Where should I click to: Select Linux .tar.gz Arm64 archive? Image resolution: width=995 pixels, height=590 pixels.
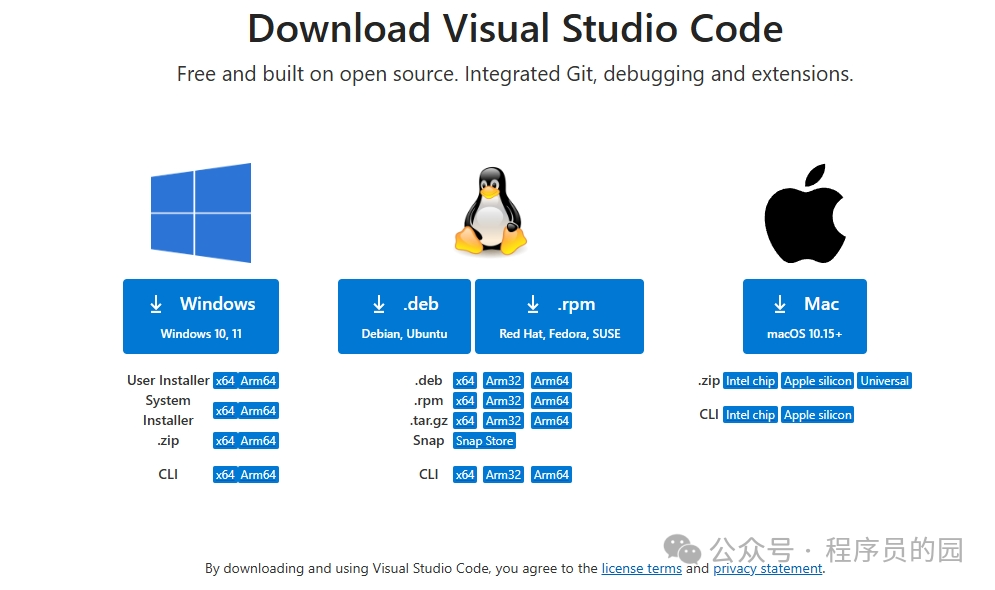click(x=551, y=421)
